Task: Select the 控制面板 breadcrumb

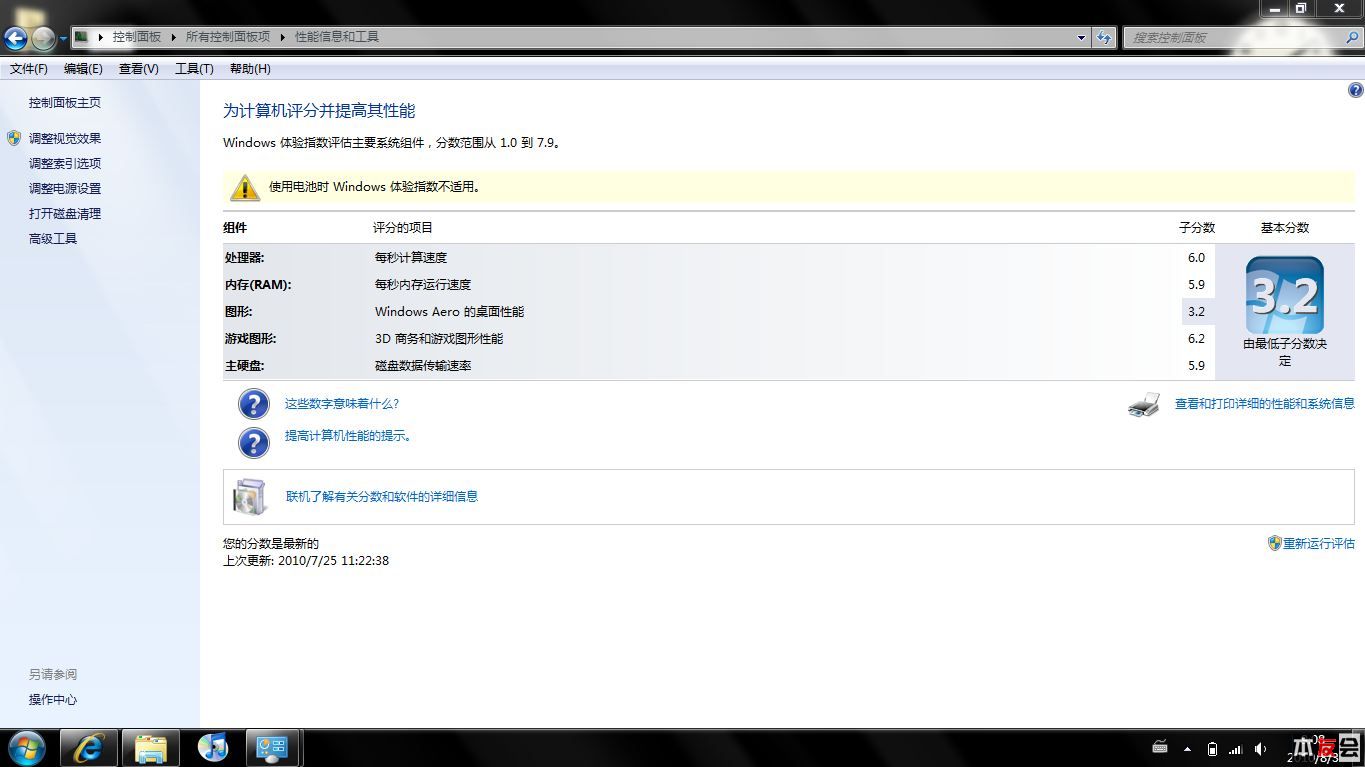Action: [137, 37]
